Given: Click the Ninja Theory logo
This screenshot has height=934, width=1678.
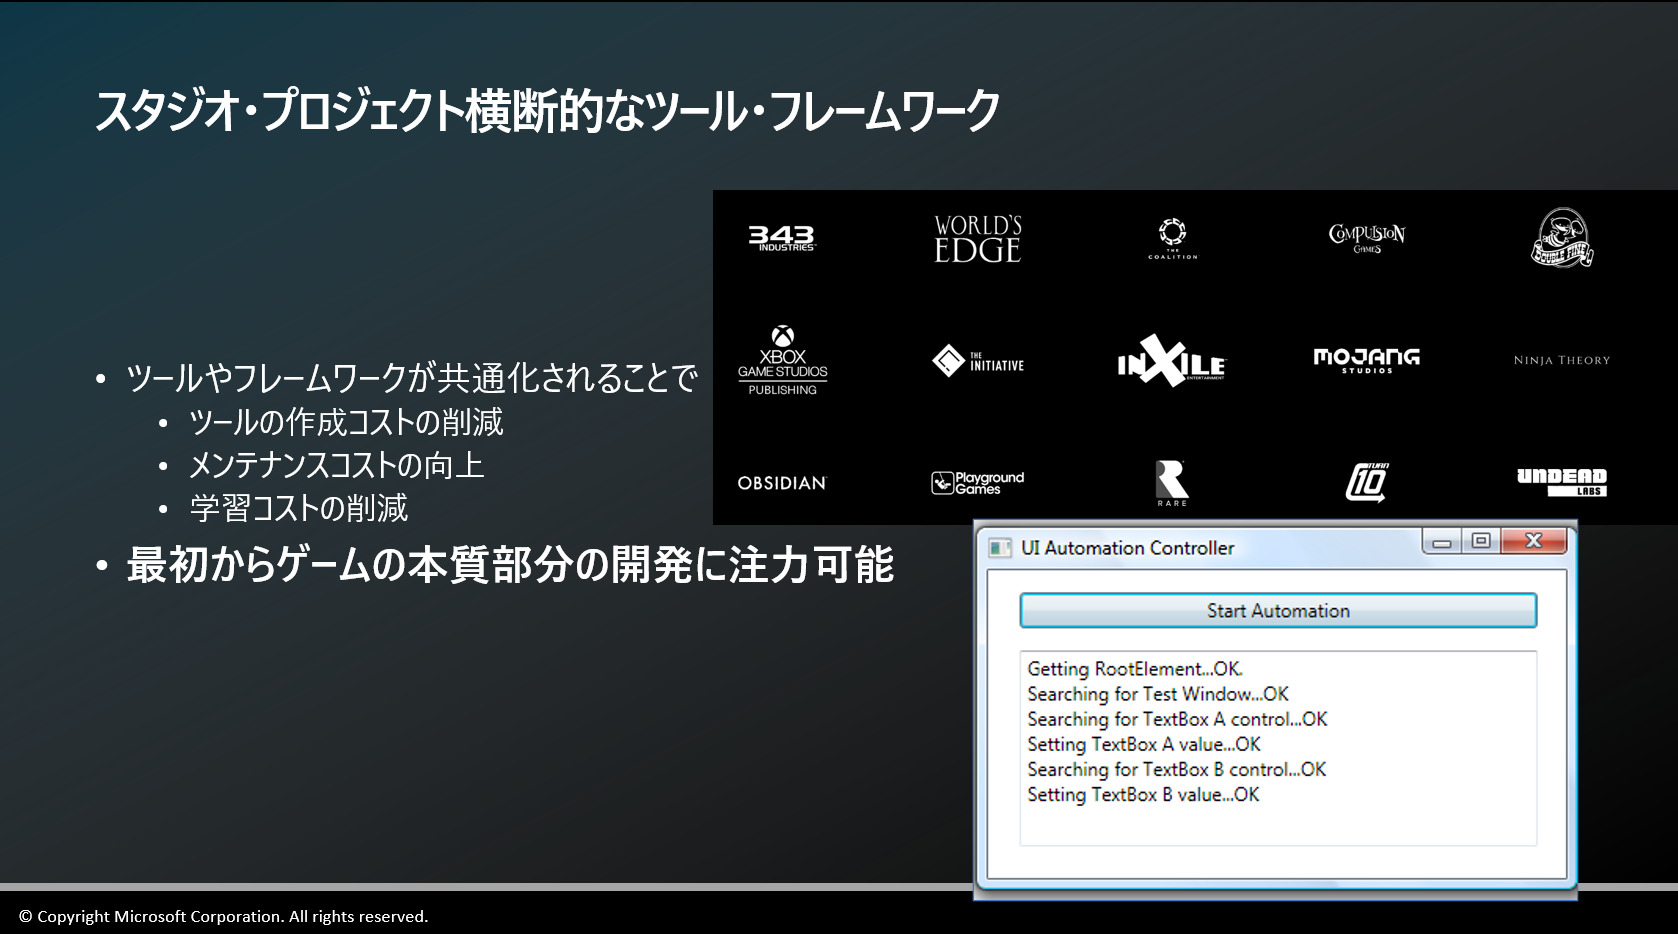Looking at the screenshot, I should (x=1562, y=360).
